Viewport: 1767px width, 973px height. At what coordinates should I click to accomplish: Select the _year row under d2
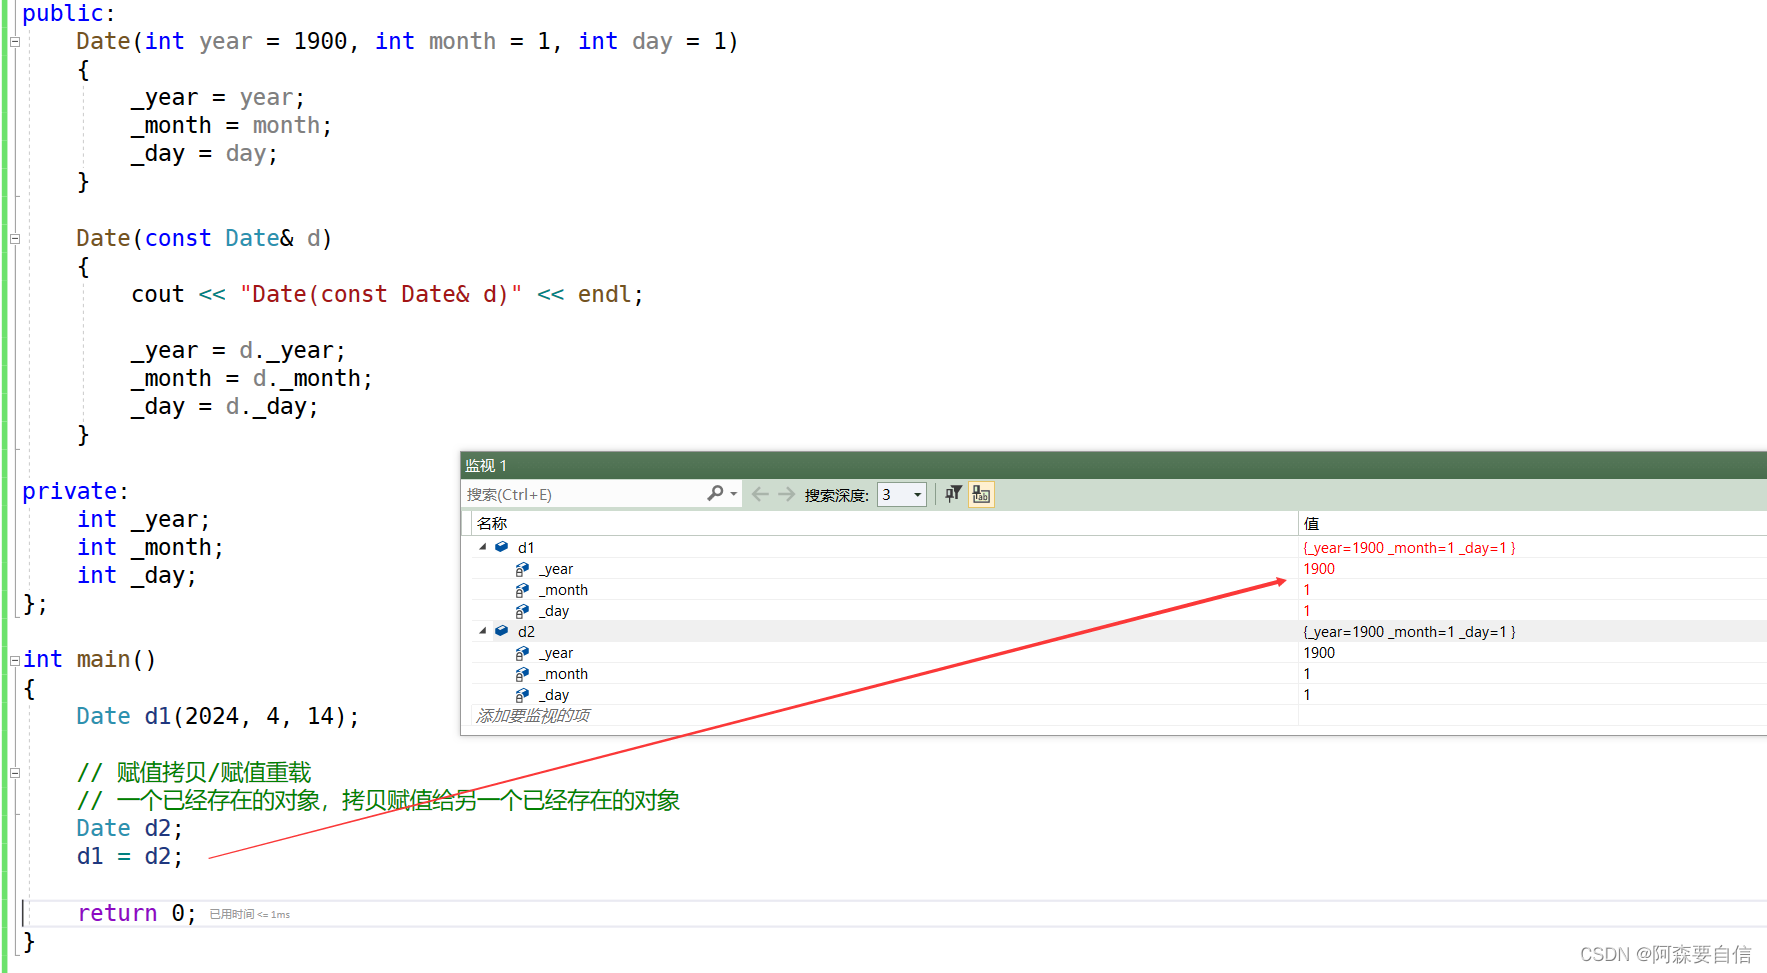point(885,652)
